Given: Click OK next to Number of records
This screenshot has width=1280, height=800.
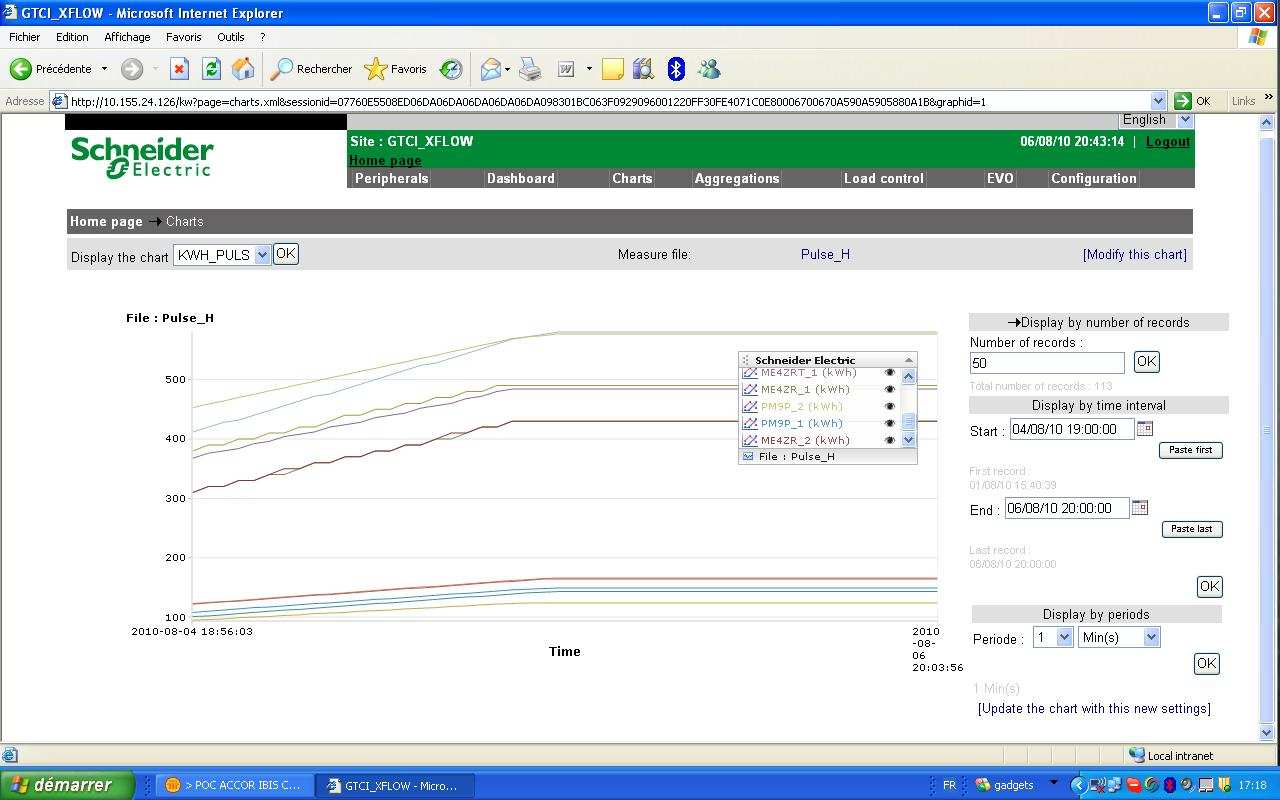Looking at the screenshot, I should coord(1146,362).
